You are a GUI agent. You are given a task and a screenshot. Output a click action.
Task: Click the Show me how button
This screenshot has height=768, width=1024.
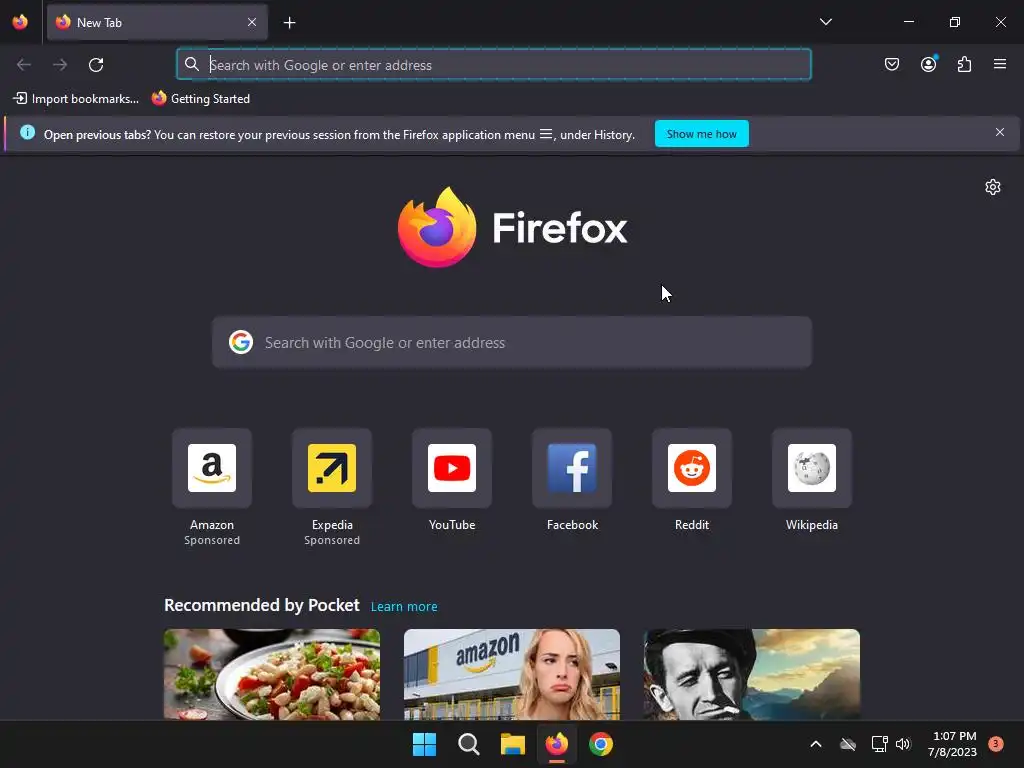(x=701, y=134)
